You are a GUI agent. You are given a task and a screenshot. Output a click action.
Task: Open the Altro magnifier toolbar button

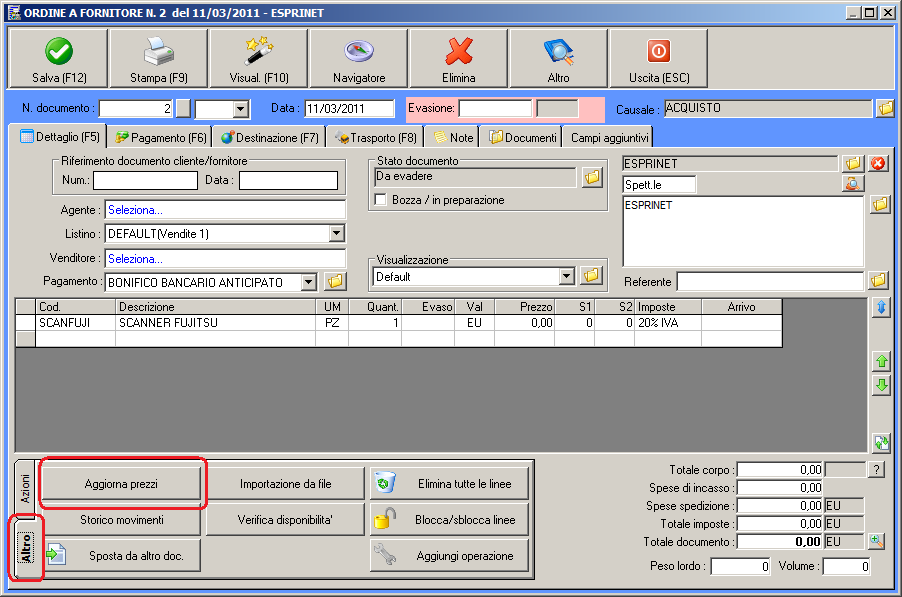pos(559,59)
